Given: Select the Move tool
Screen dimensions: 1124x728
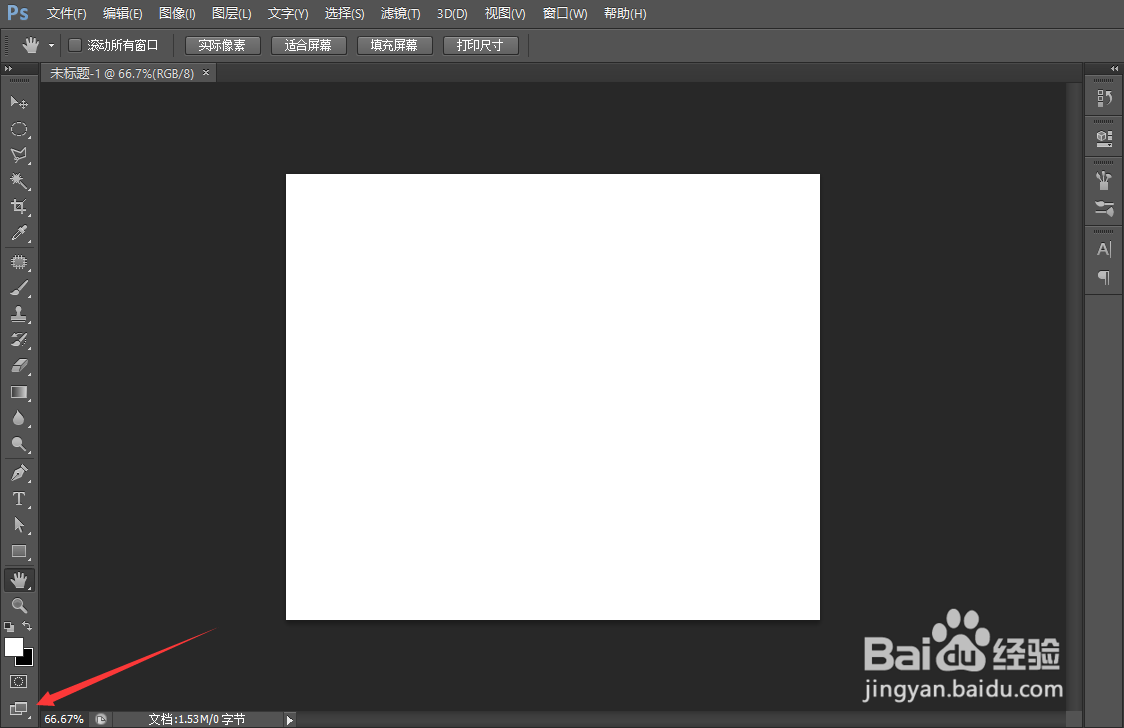Looking at the screenshot, I should pos(19,102).
